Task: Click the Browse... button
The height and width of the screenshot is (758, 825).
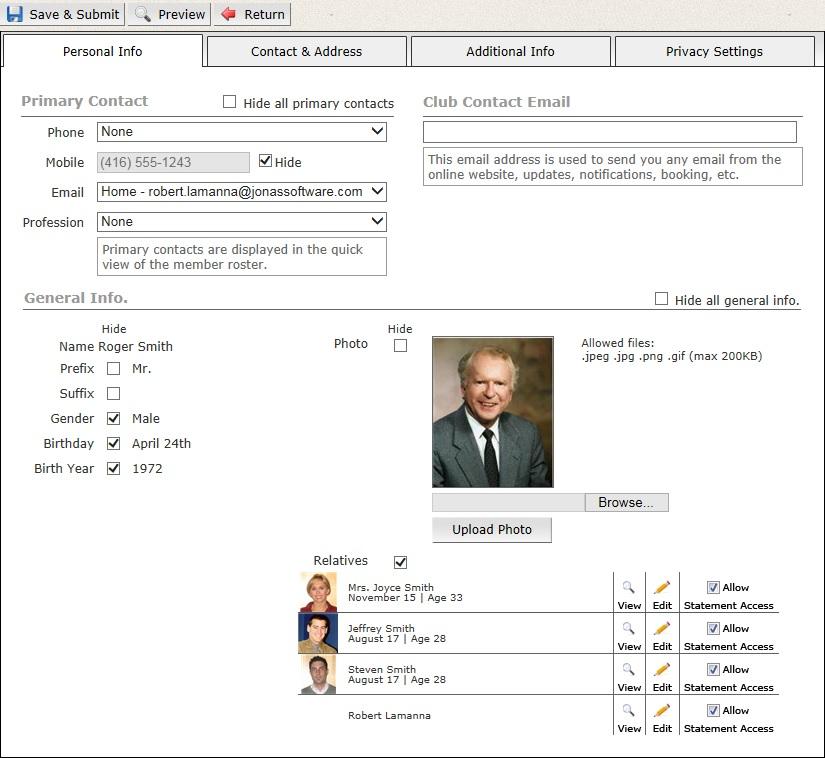Action: click(x=626, y=502)
